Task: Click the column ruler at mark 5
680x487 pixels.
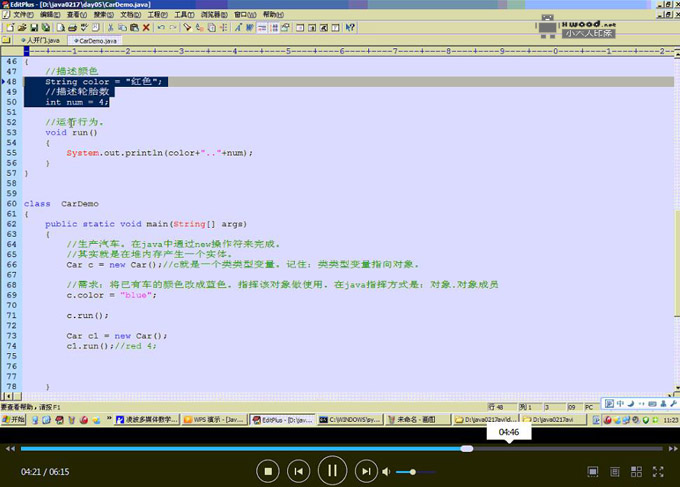Action: (288, 51)
